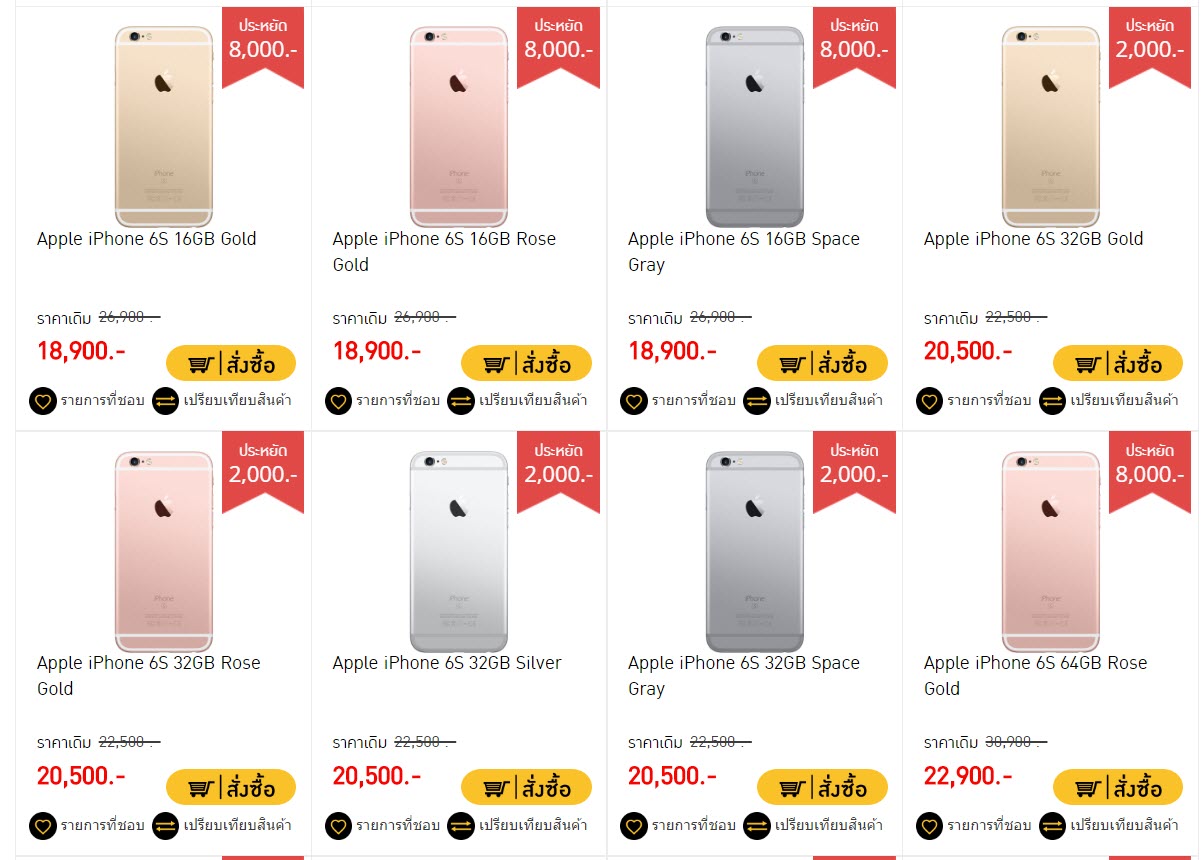Order the iPhone 6S 64GB Rose Gold
1202x860 pixels.
coord(1118,787)
